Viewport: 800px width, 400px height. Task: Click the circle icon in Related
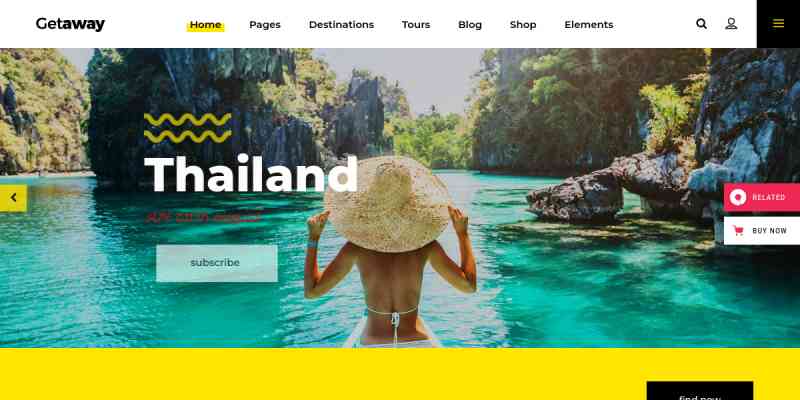(738, 197)
